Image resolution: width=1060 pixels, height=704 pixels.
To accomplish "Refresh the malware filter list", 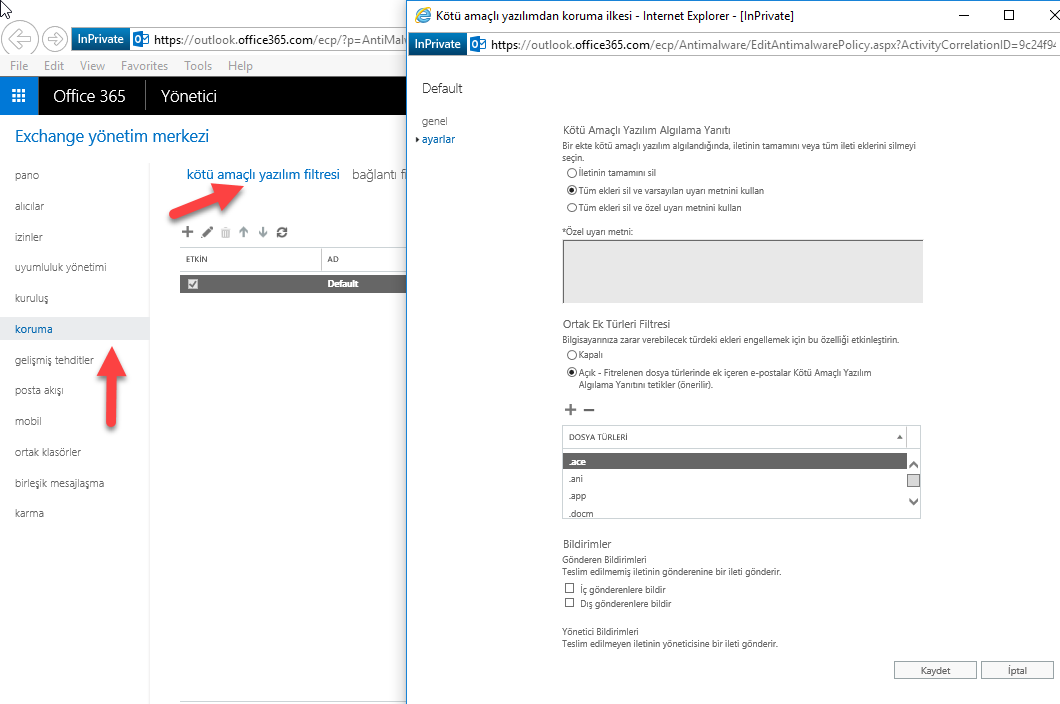I will pos(282,232).
